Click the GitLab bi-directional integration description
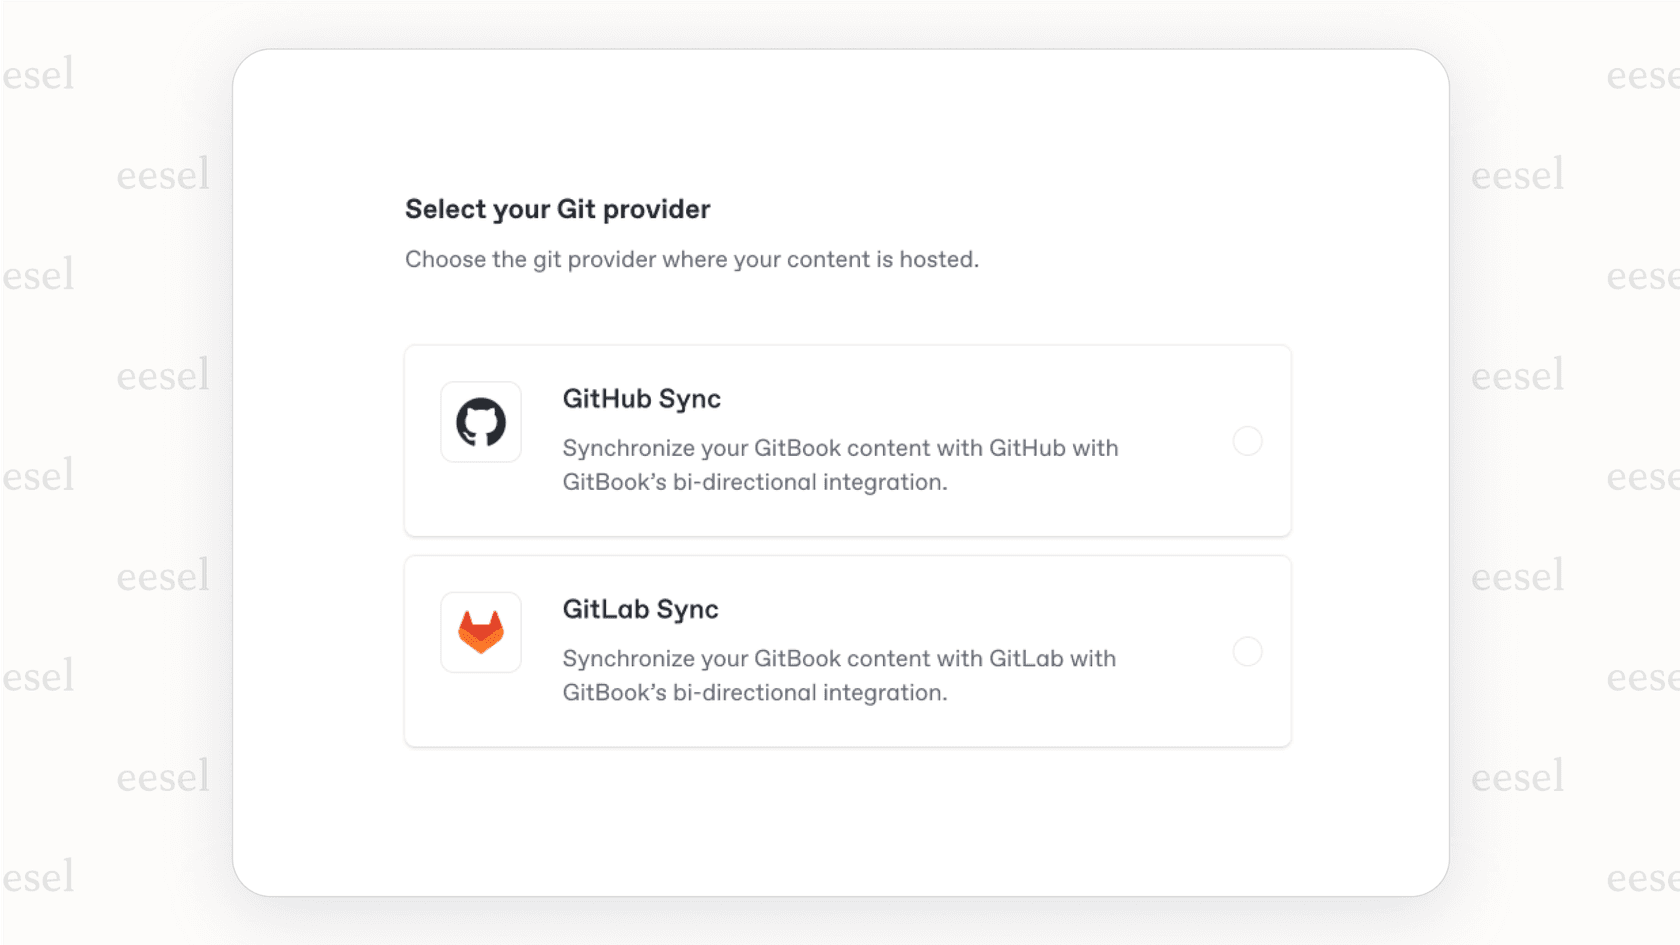The height and width of the screenshot is (945, 1680). (x=838, y=675)
